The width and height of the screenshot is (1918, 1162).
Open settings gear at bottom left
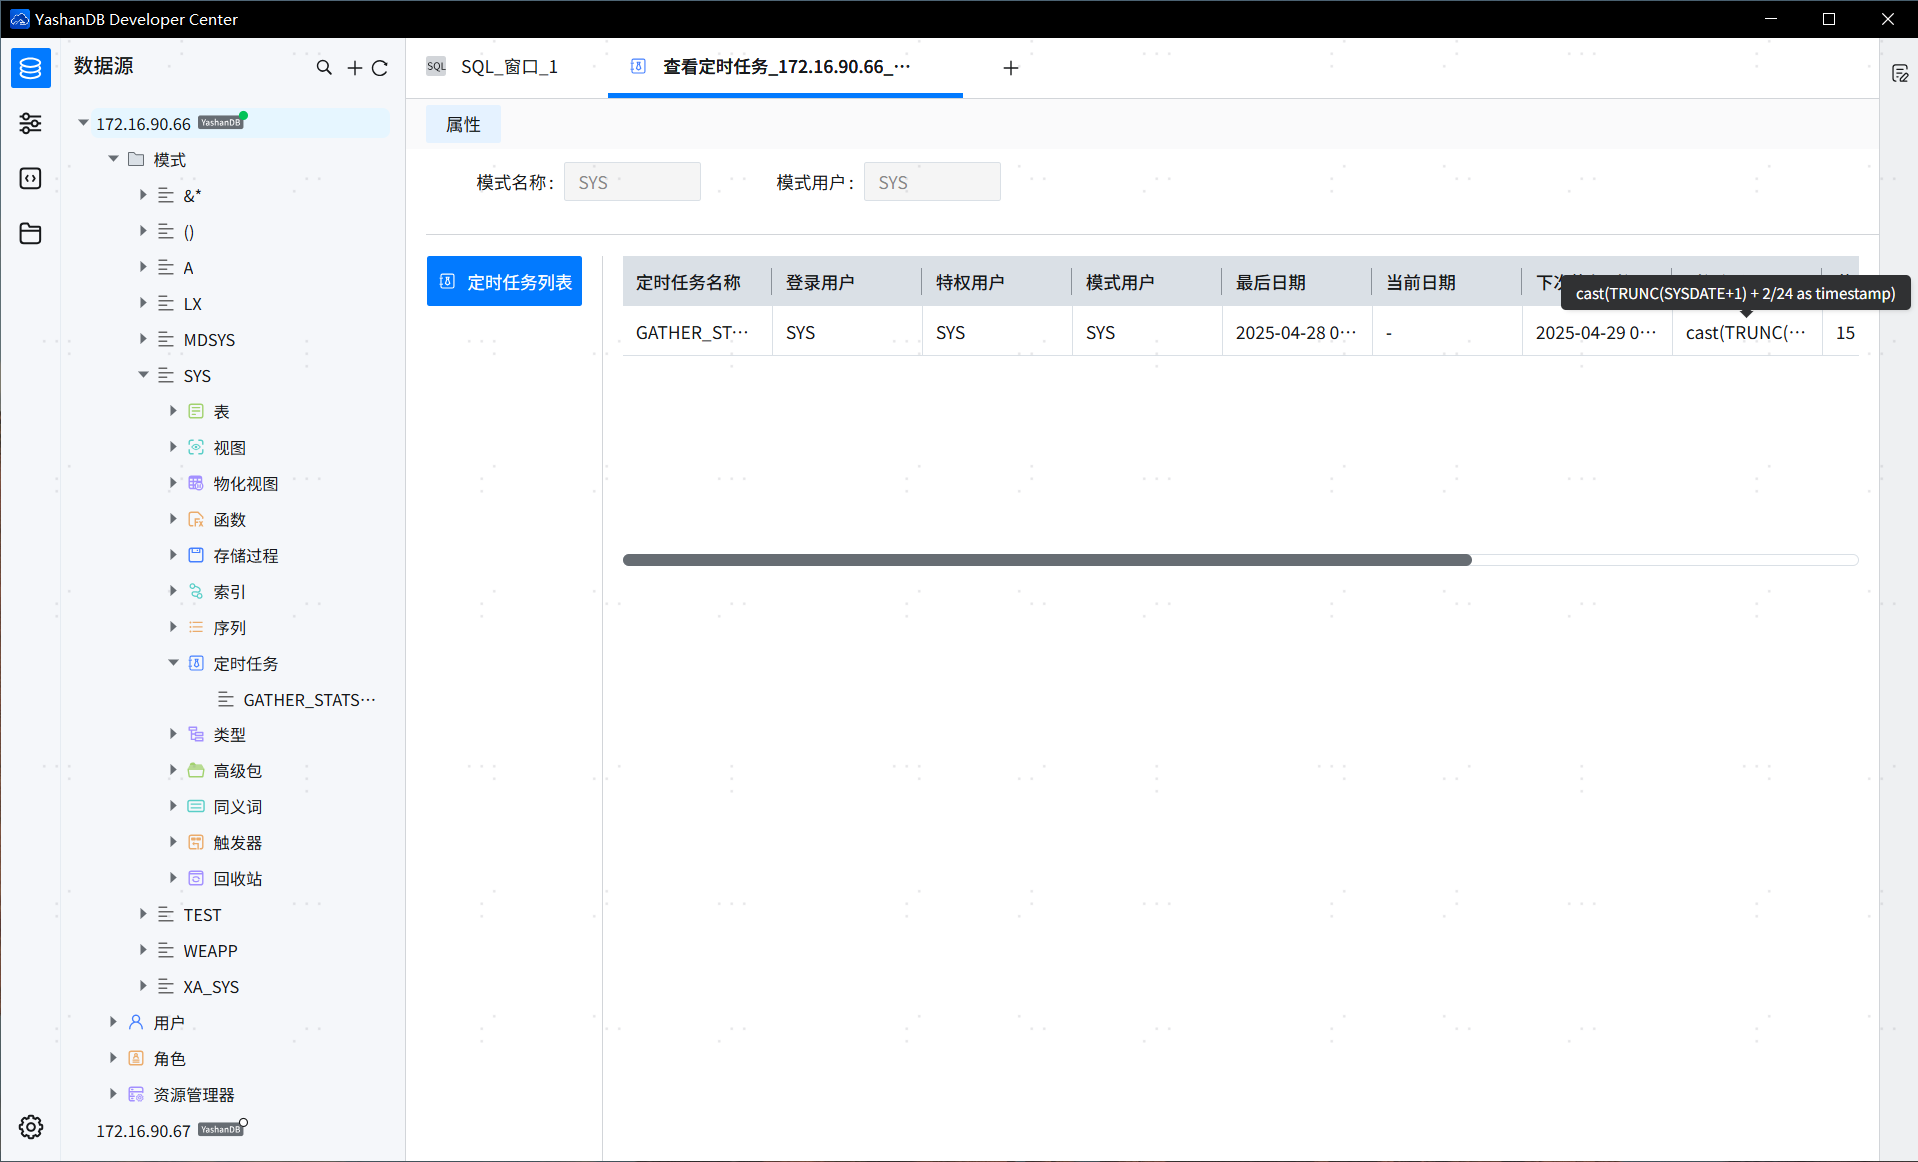coord(31,1127)
